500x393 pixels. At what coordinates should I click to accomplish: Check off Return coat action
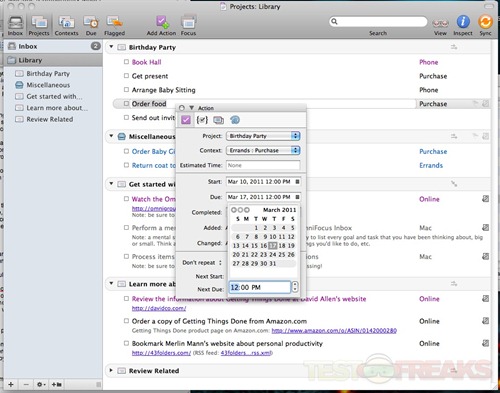coord(126,165)
